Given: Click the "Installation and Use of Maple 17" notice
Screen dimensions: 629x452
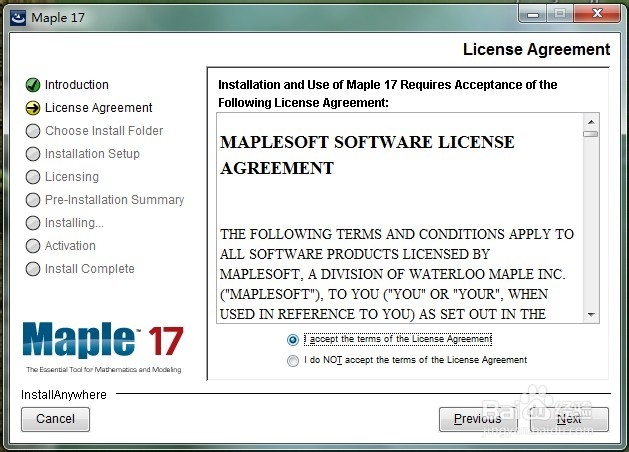Looking at the screenshot, I should pos(388,94).
